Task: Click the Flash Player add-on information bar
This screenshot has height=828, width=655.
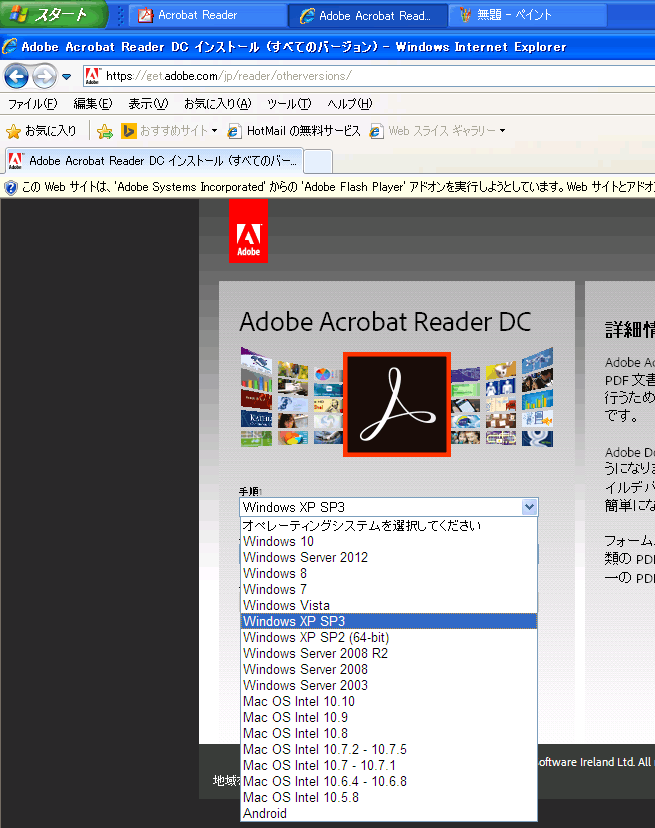Action: [x=328, y=187]
